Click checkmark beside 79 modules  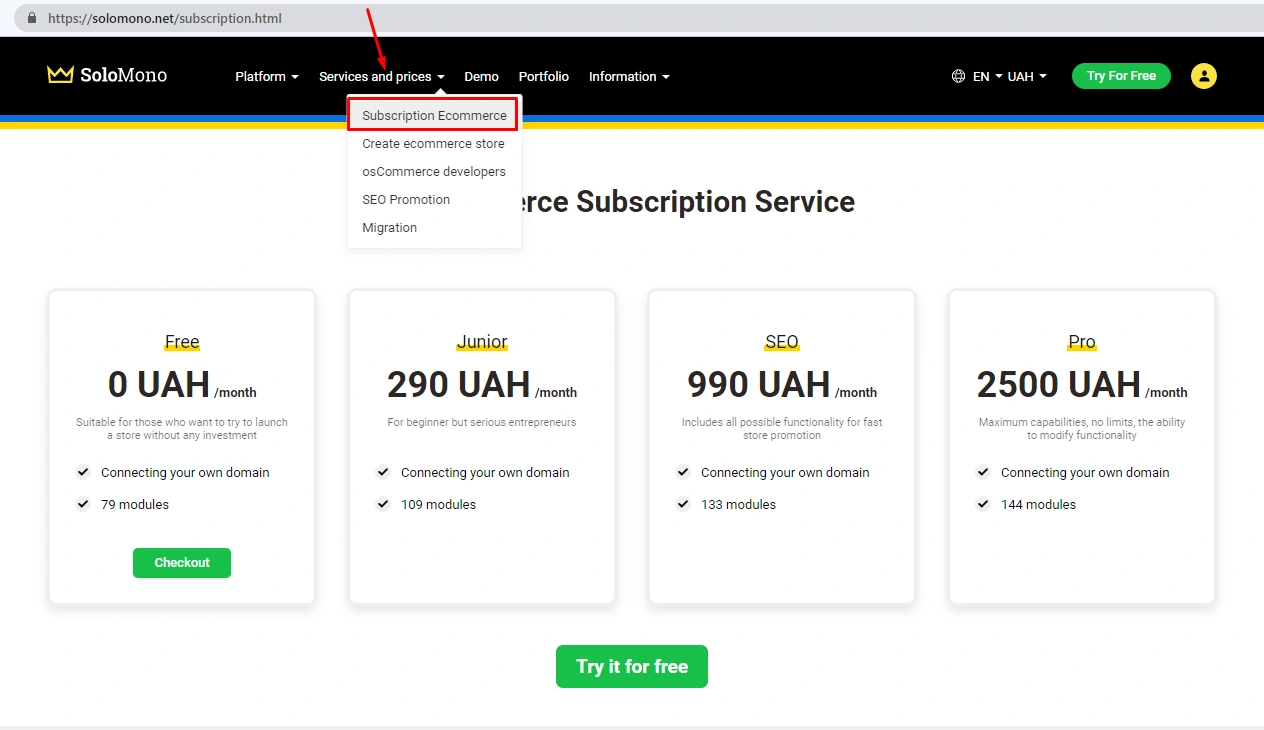click(x=83, y=504)
